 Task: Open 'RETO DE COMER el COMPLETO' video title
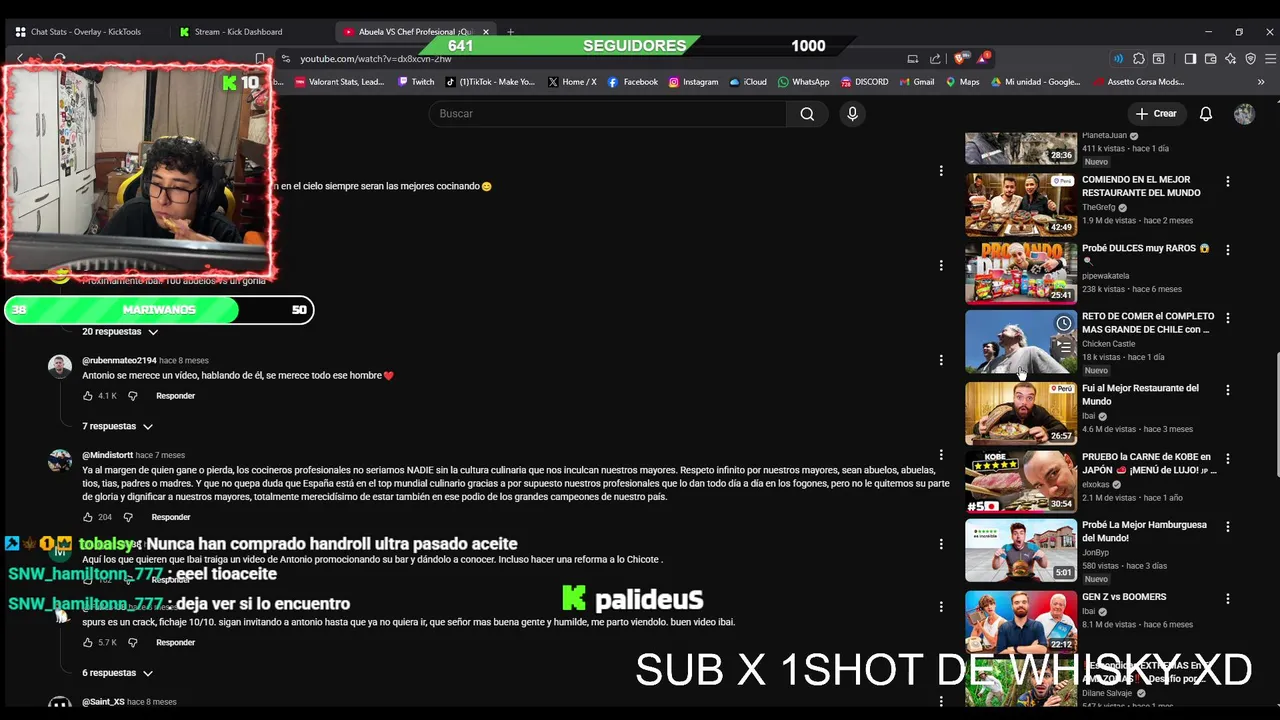[x=1148, y=323]
